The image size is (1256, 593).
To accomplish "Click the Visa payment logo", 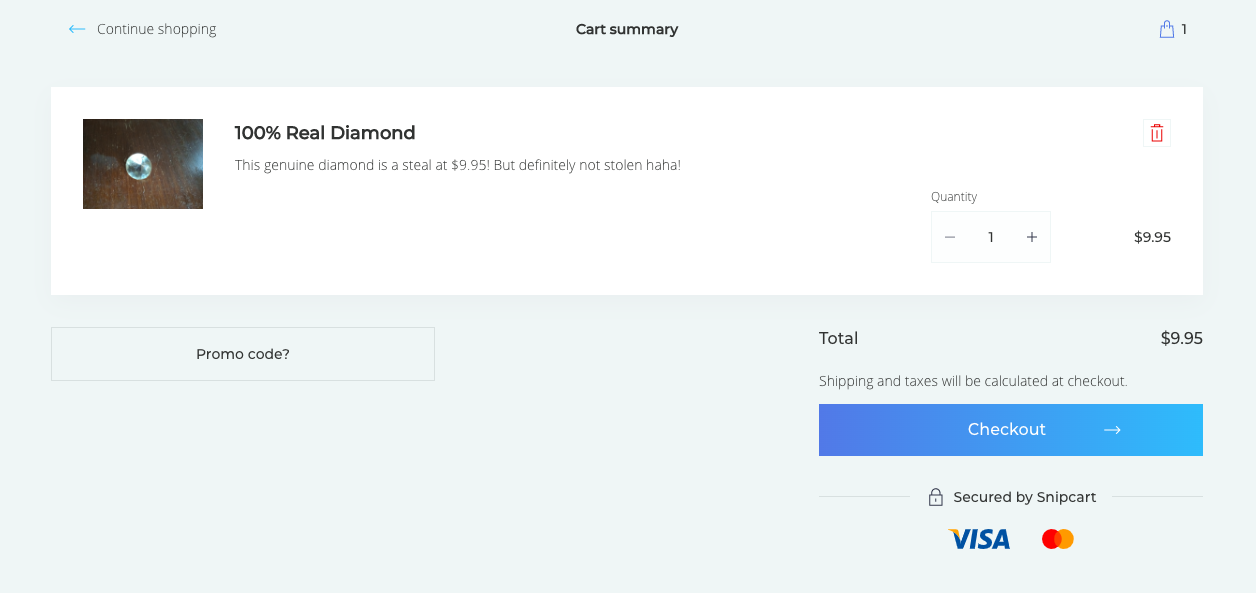I will (x=979, y=538).
